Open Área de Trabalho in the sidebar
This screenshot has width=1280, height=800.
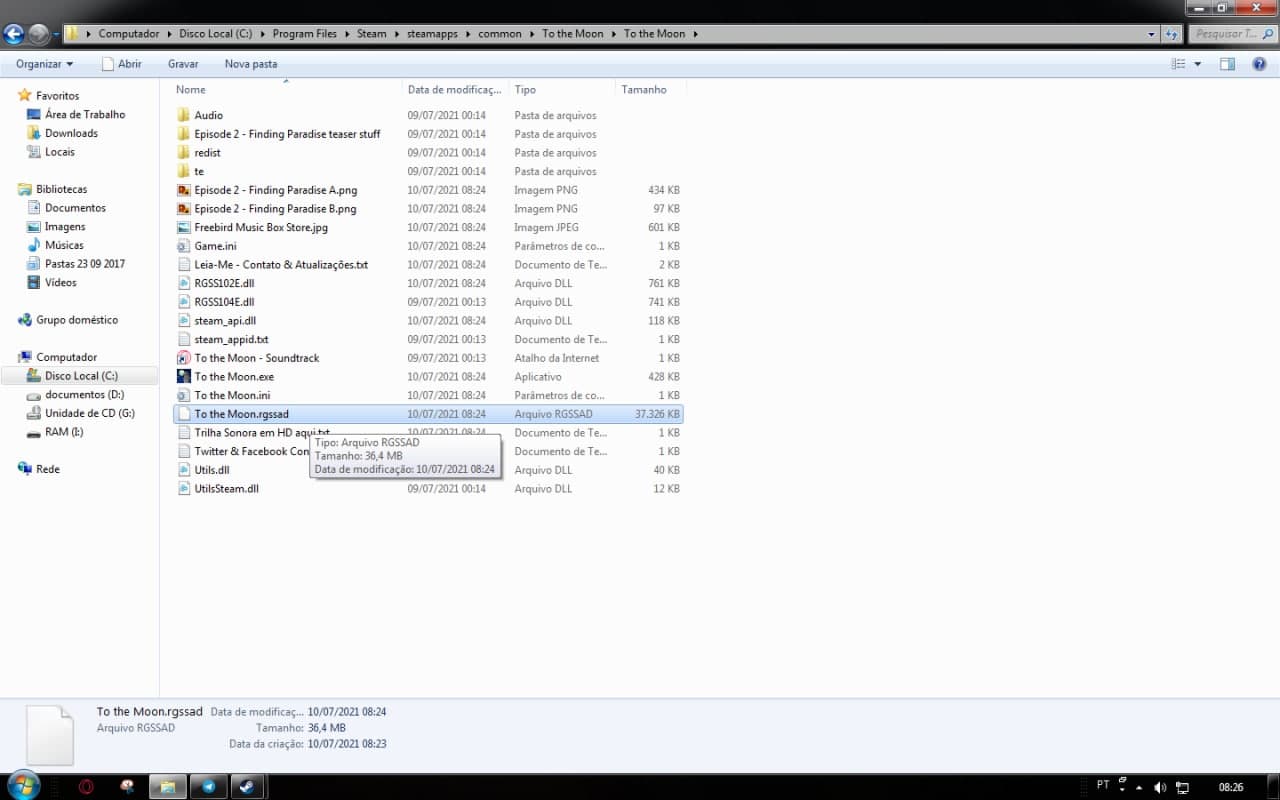click(x=85, y=115)
